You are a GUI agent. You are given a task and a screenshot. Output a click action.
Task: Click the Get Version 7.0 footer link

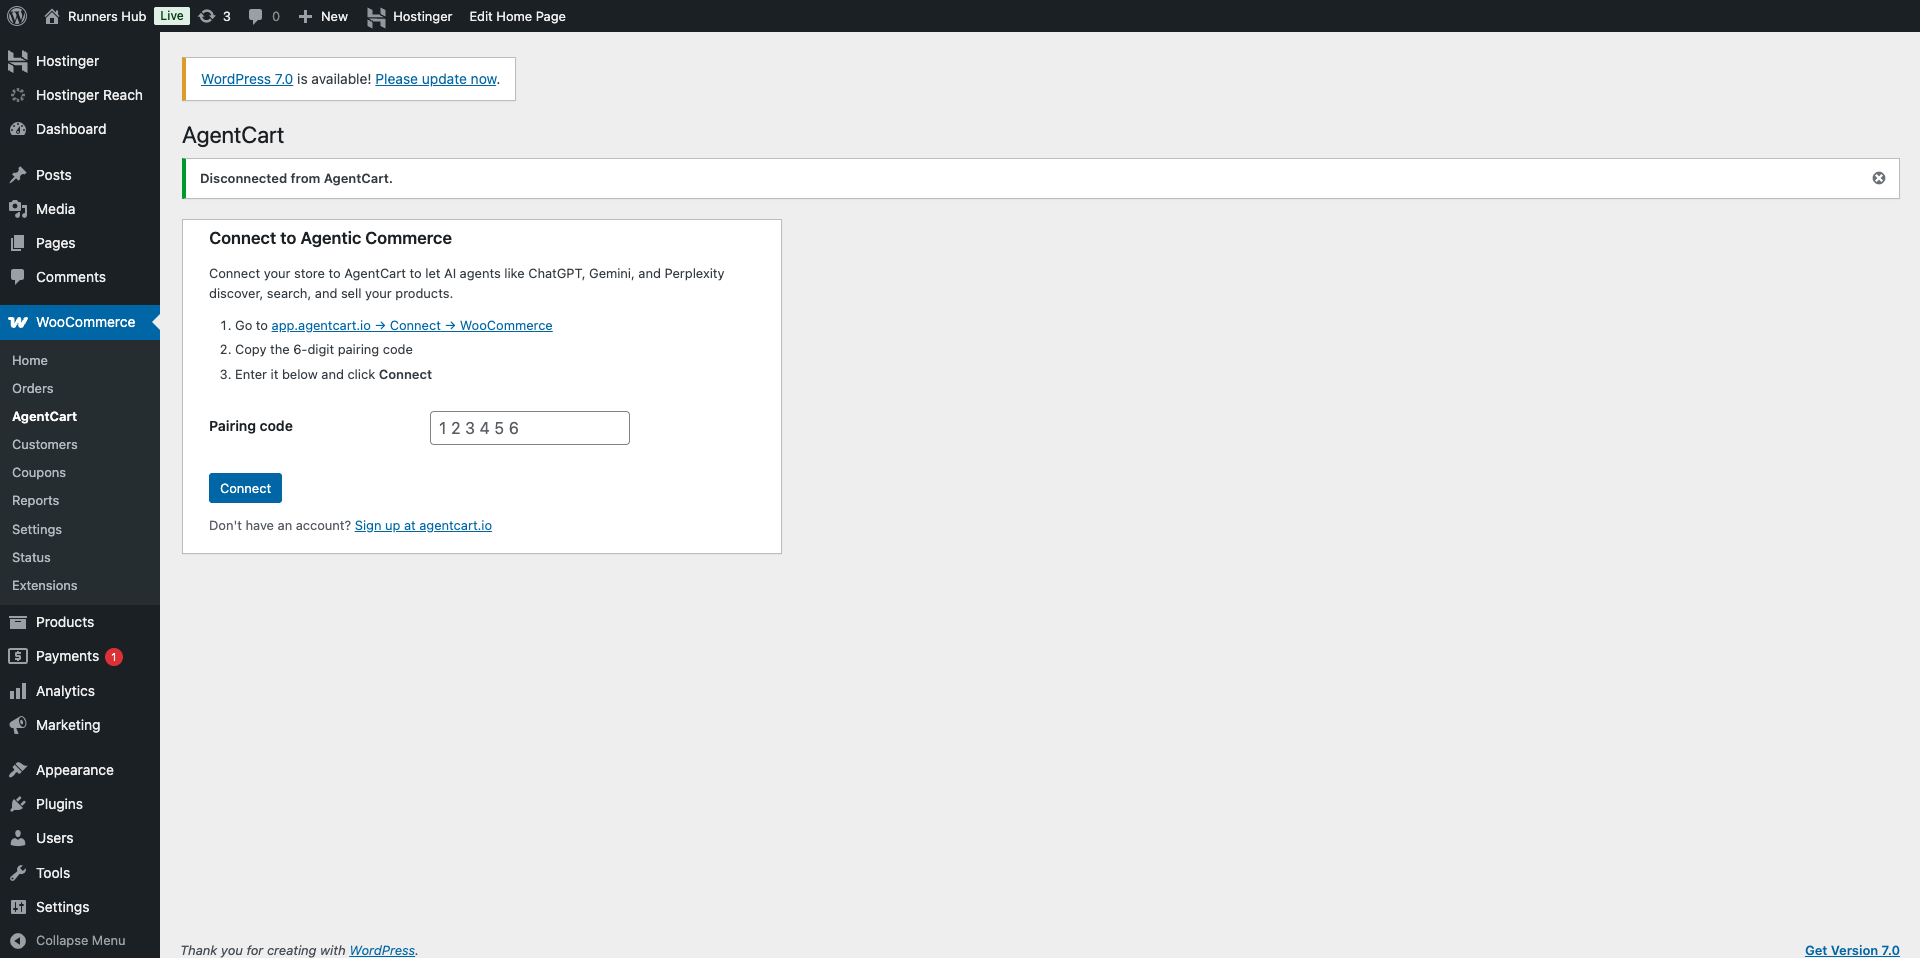click(1852, 950)
